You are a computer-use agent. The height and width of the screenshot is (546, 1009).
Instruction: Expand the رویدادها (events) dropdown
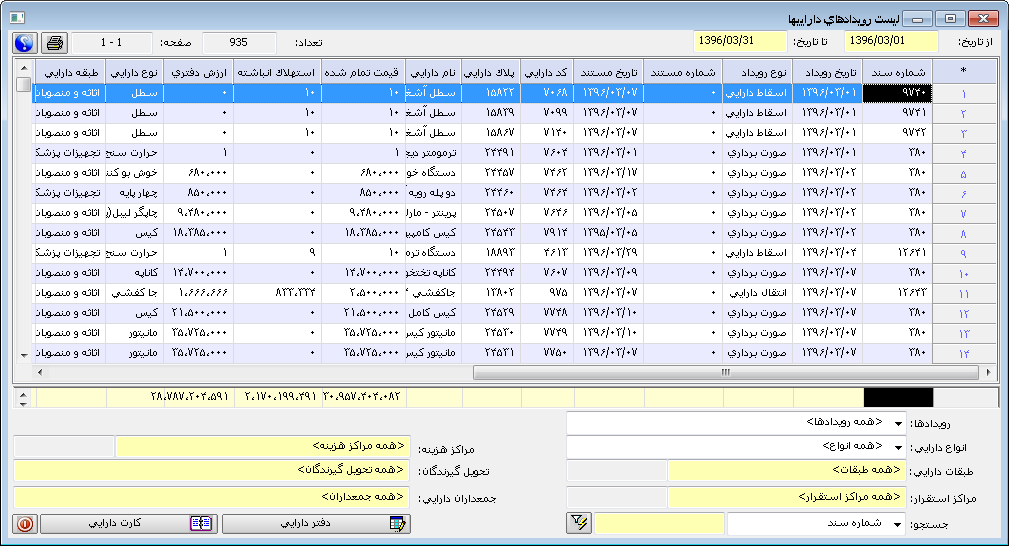tap(897, 423)
